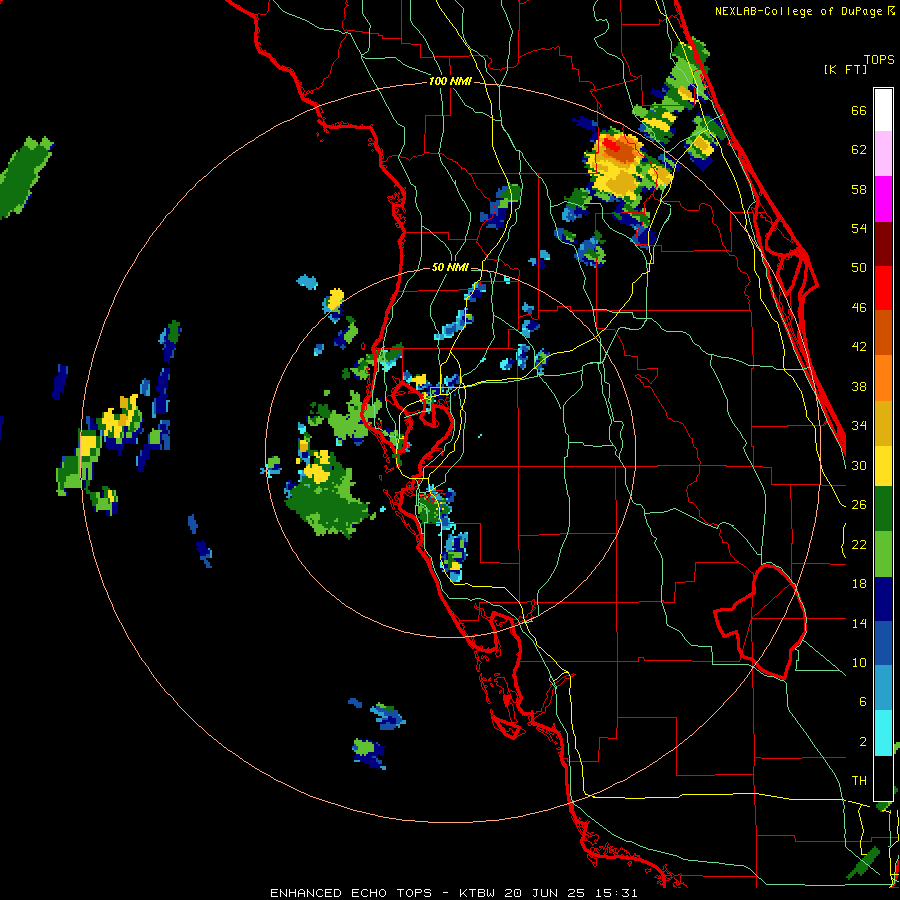Image resolution: width=900 pixels, height=900 pixels.
Task: Click the 66 value on the scale
Action: coord(859,111)
